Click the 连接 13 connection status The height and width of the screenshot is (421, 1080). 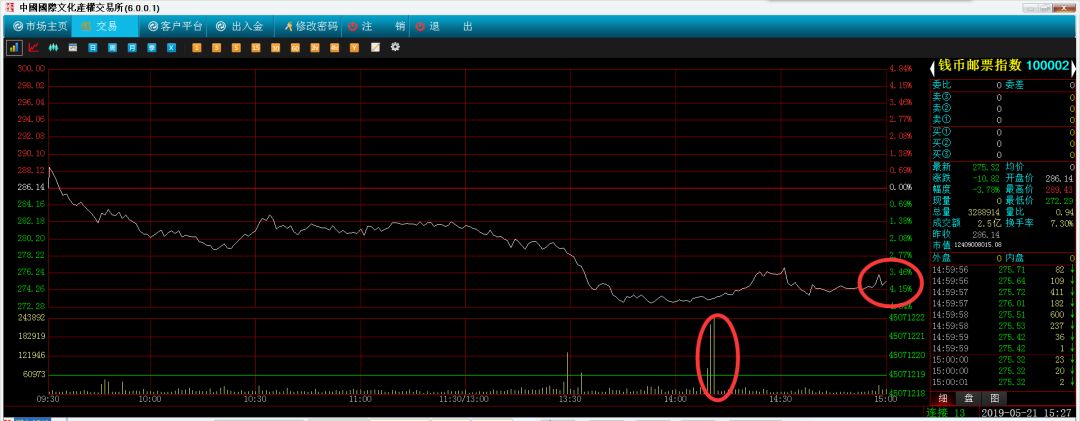946,413
